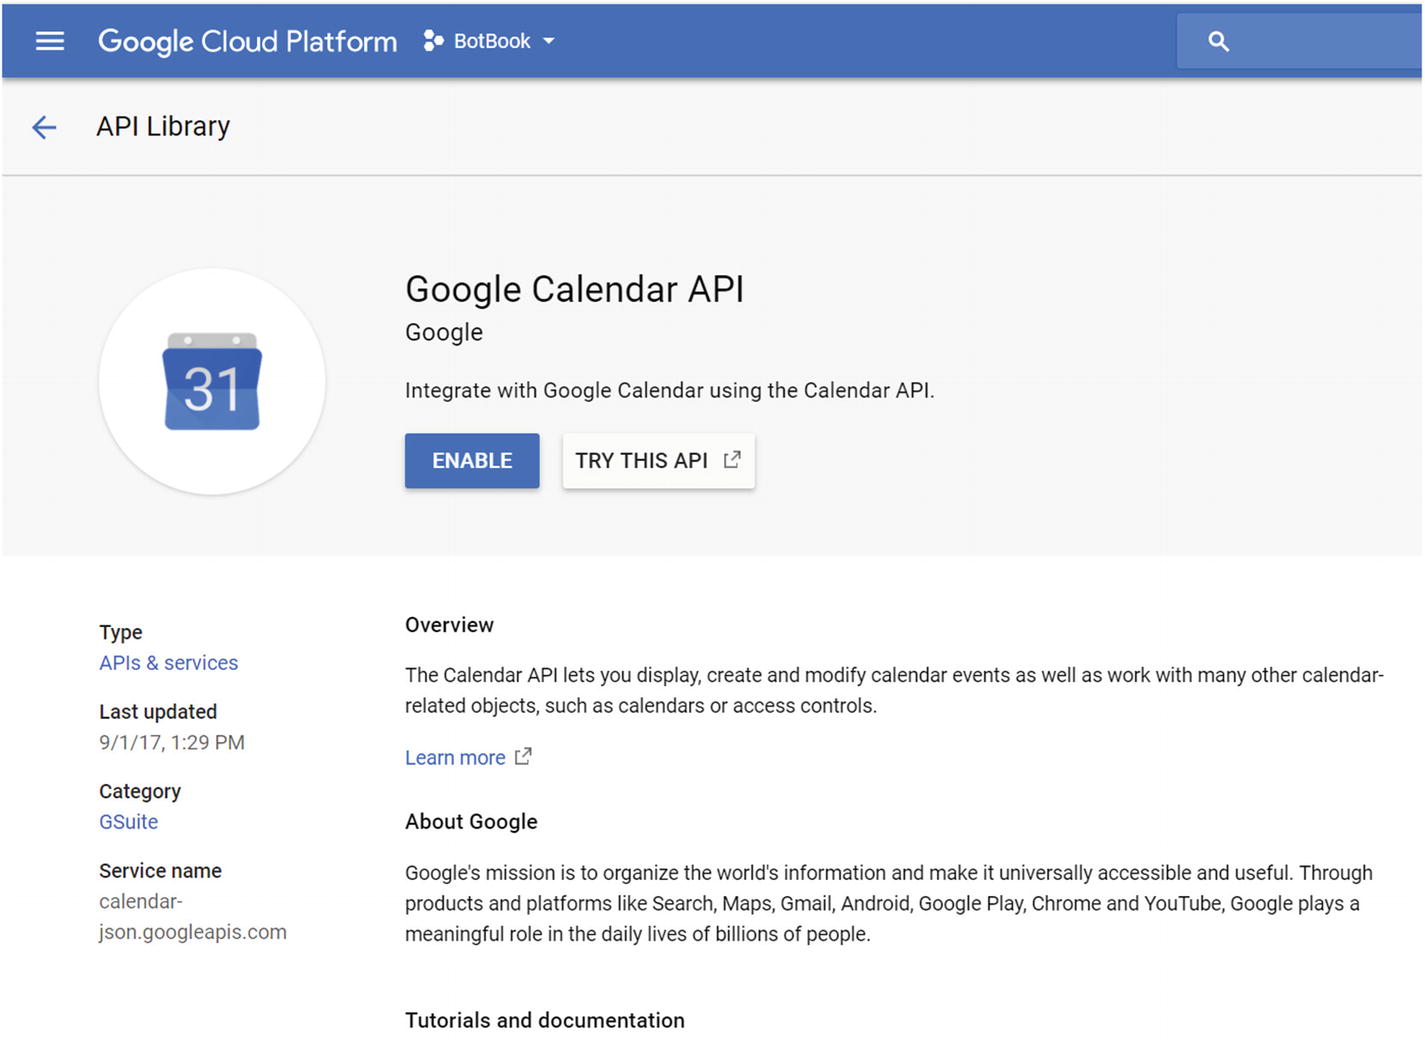Screen dimensions: 1425x1041
Task: Click the back arrow beside API Library
Action: (44, 127)
